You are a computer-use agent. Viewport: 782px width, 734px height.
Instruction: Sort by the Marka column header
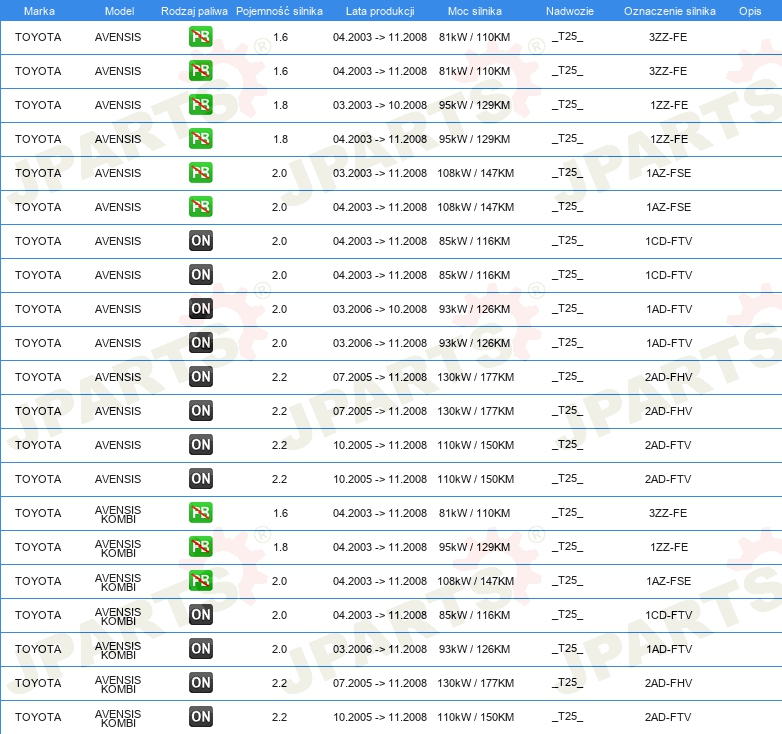coord(38,11)
